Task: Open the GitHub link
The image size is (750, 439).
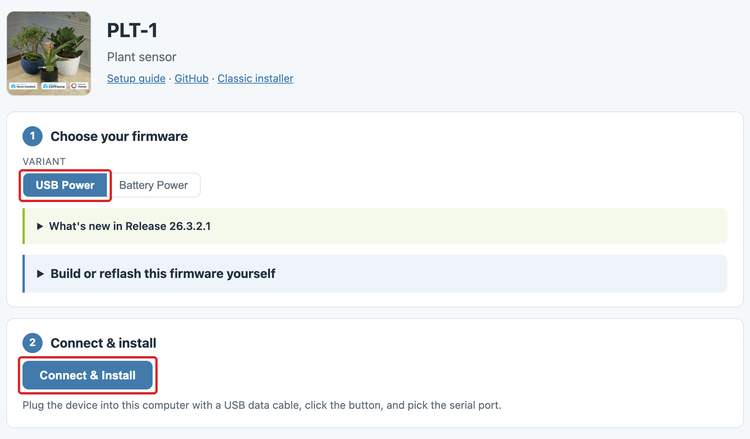Action: (x=191, y=78)
